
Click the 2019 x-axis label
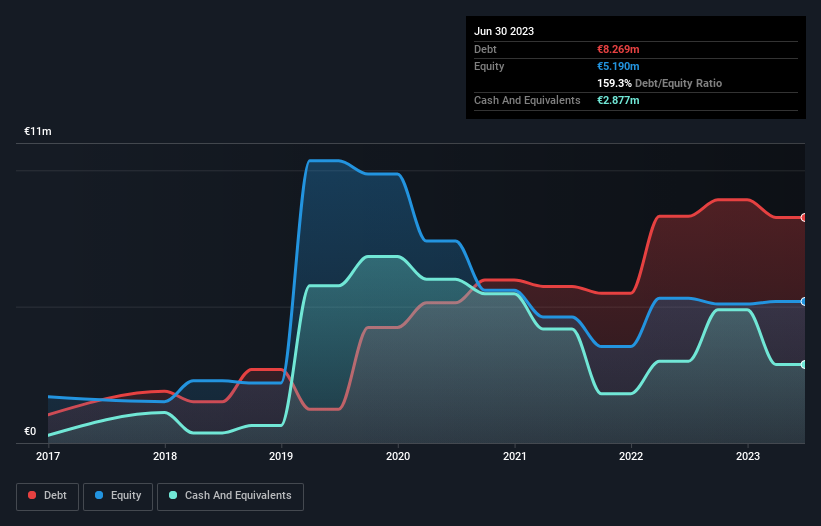tap(281, 456)
